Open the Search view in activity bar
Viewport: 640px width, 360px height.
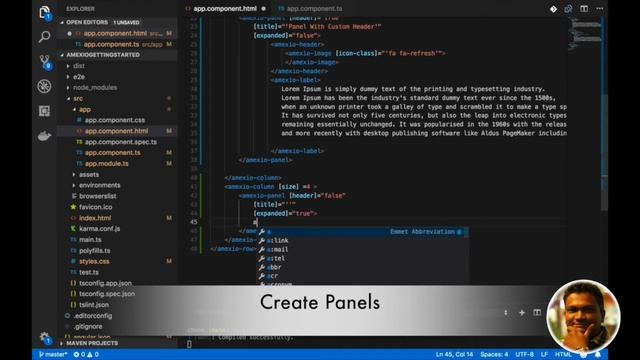click(x=44, y=37)
